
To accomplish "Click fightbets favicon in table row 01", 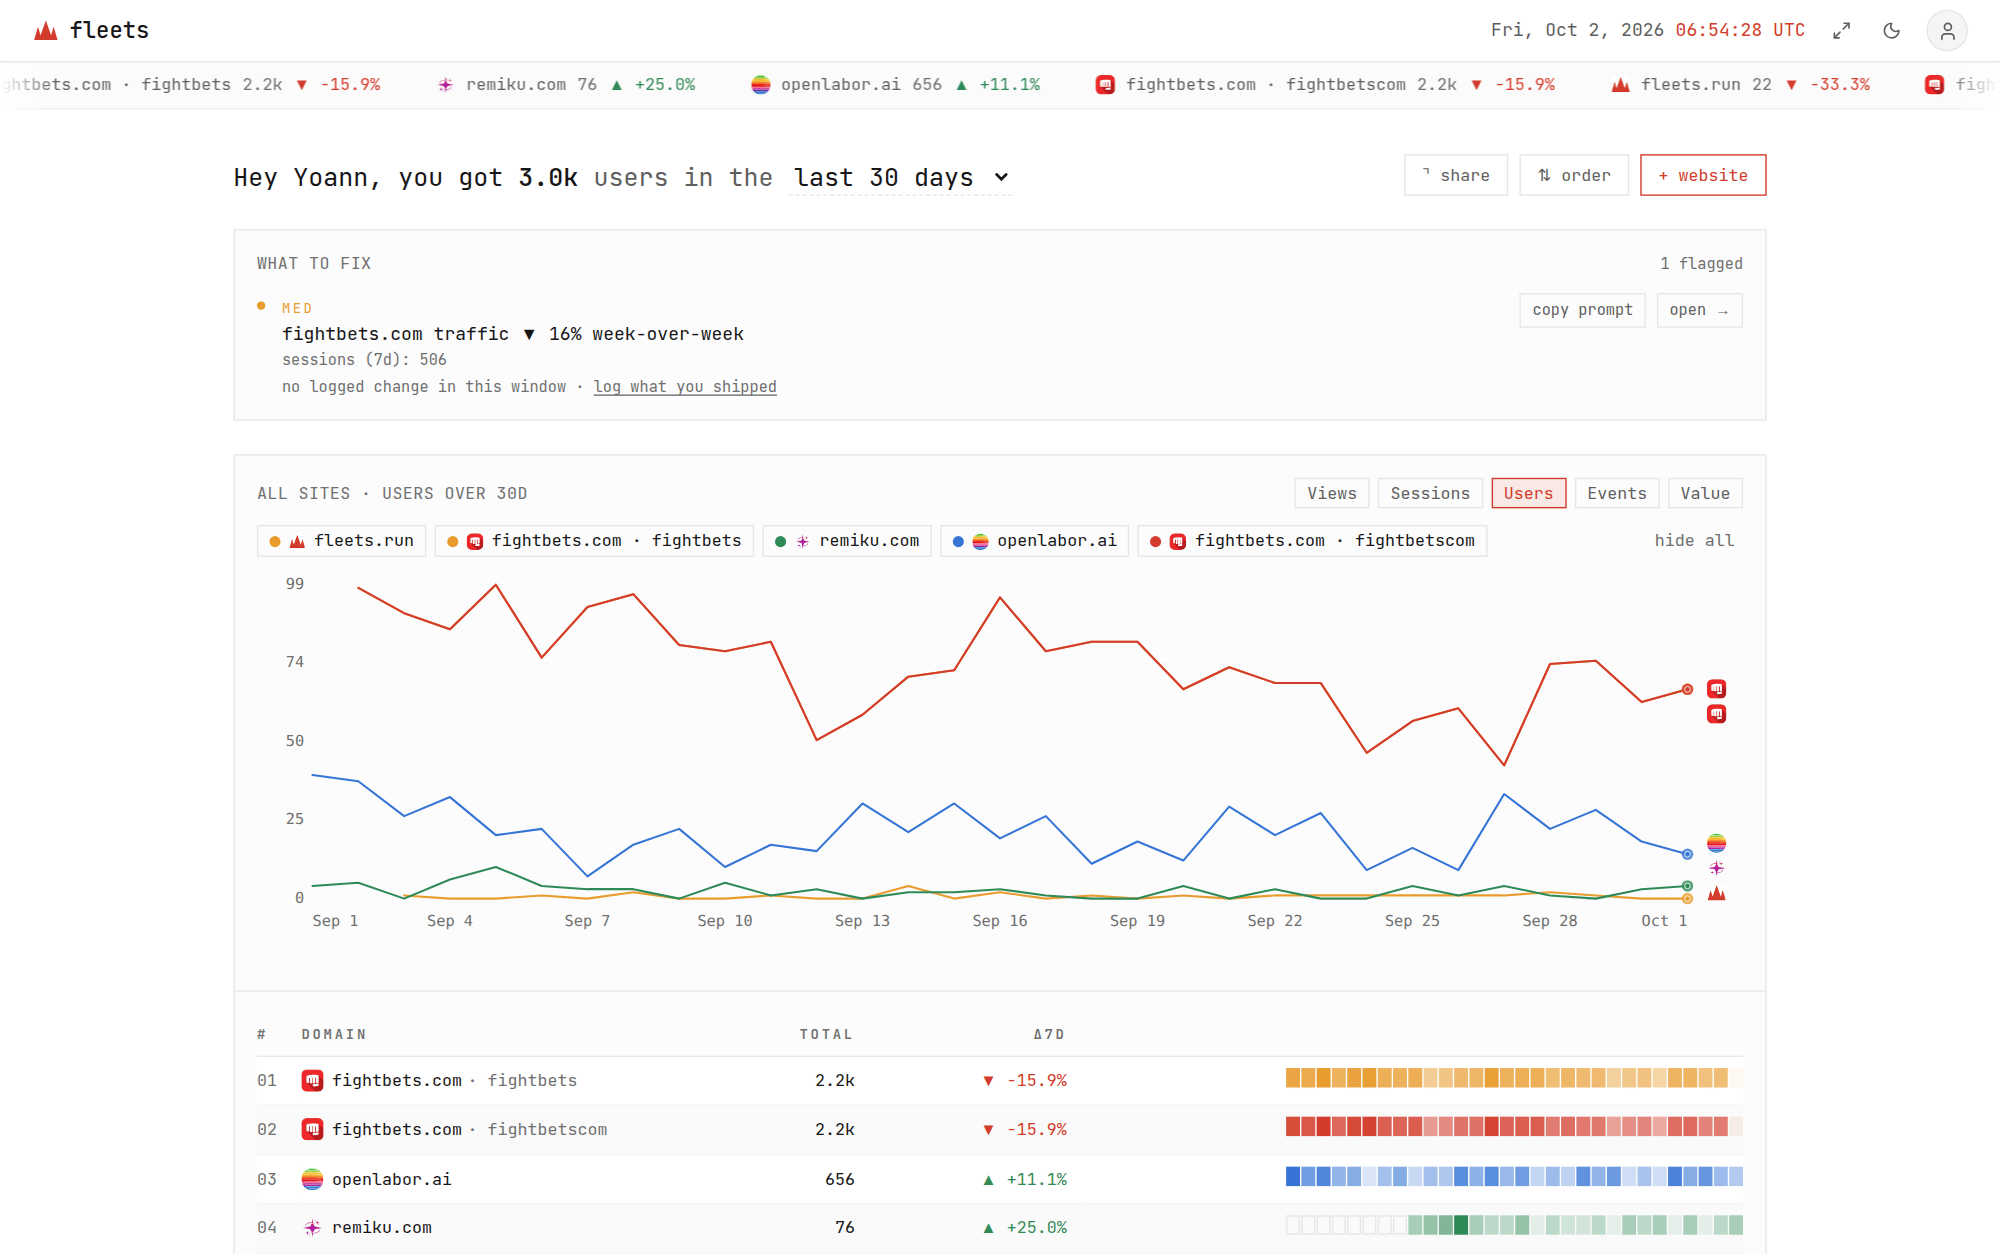I will [x=313, y=1080].
